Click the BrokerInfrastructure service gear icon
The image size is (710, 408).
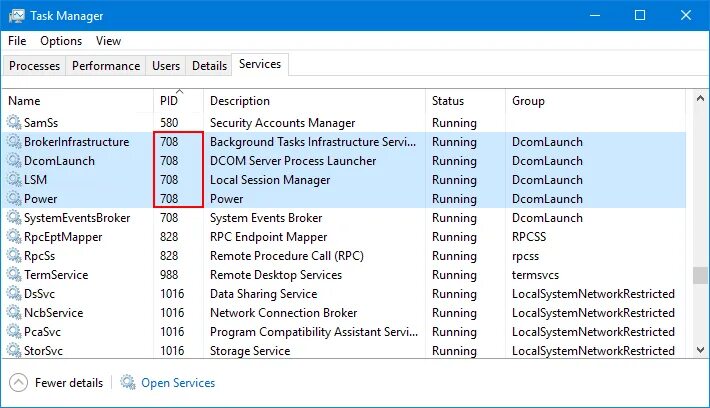(14, 142)
